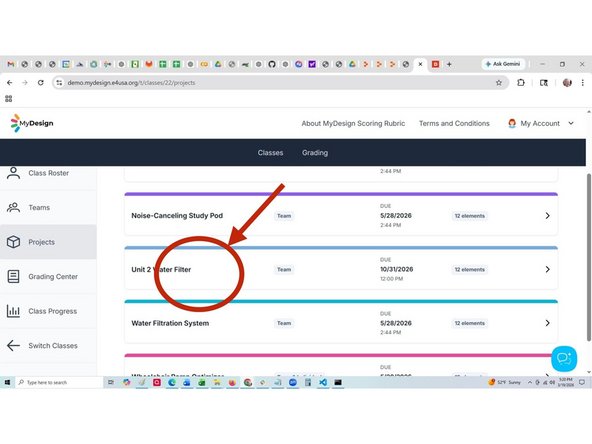Open Class Progress in sidebar
The image size is (592, 444).
point(48,311)
